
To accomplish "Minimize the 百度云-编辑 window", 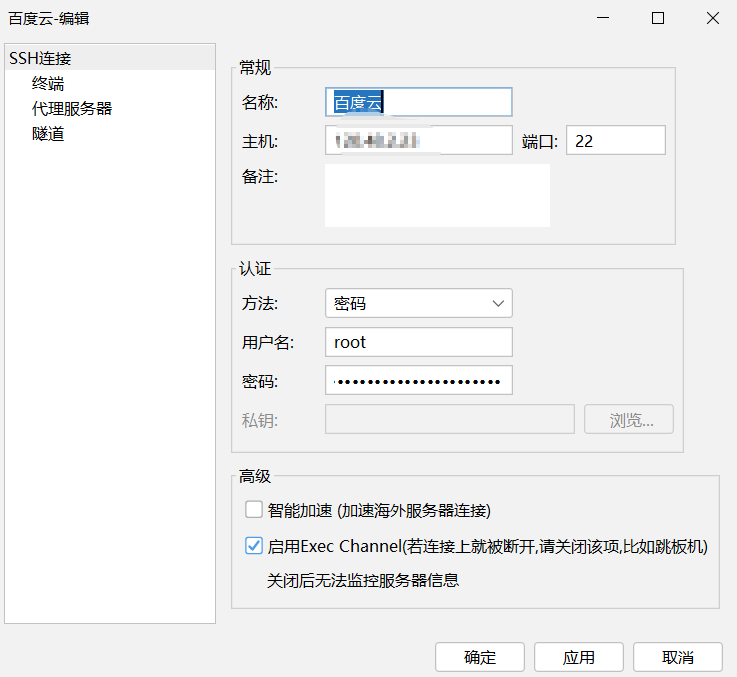I will [603, 18].
